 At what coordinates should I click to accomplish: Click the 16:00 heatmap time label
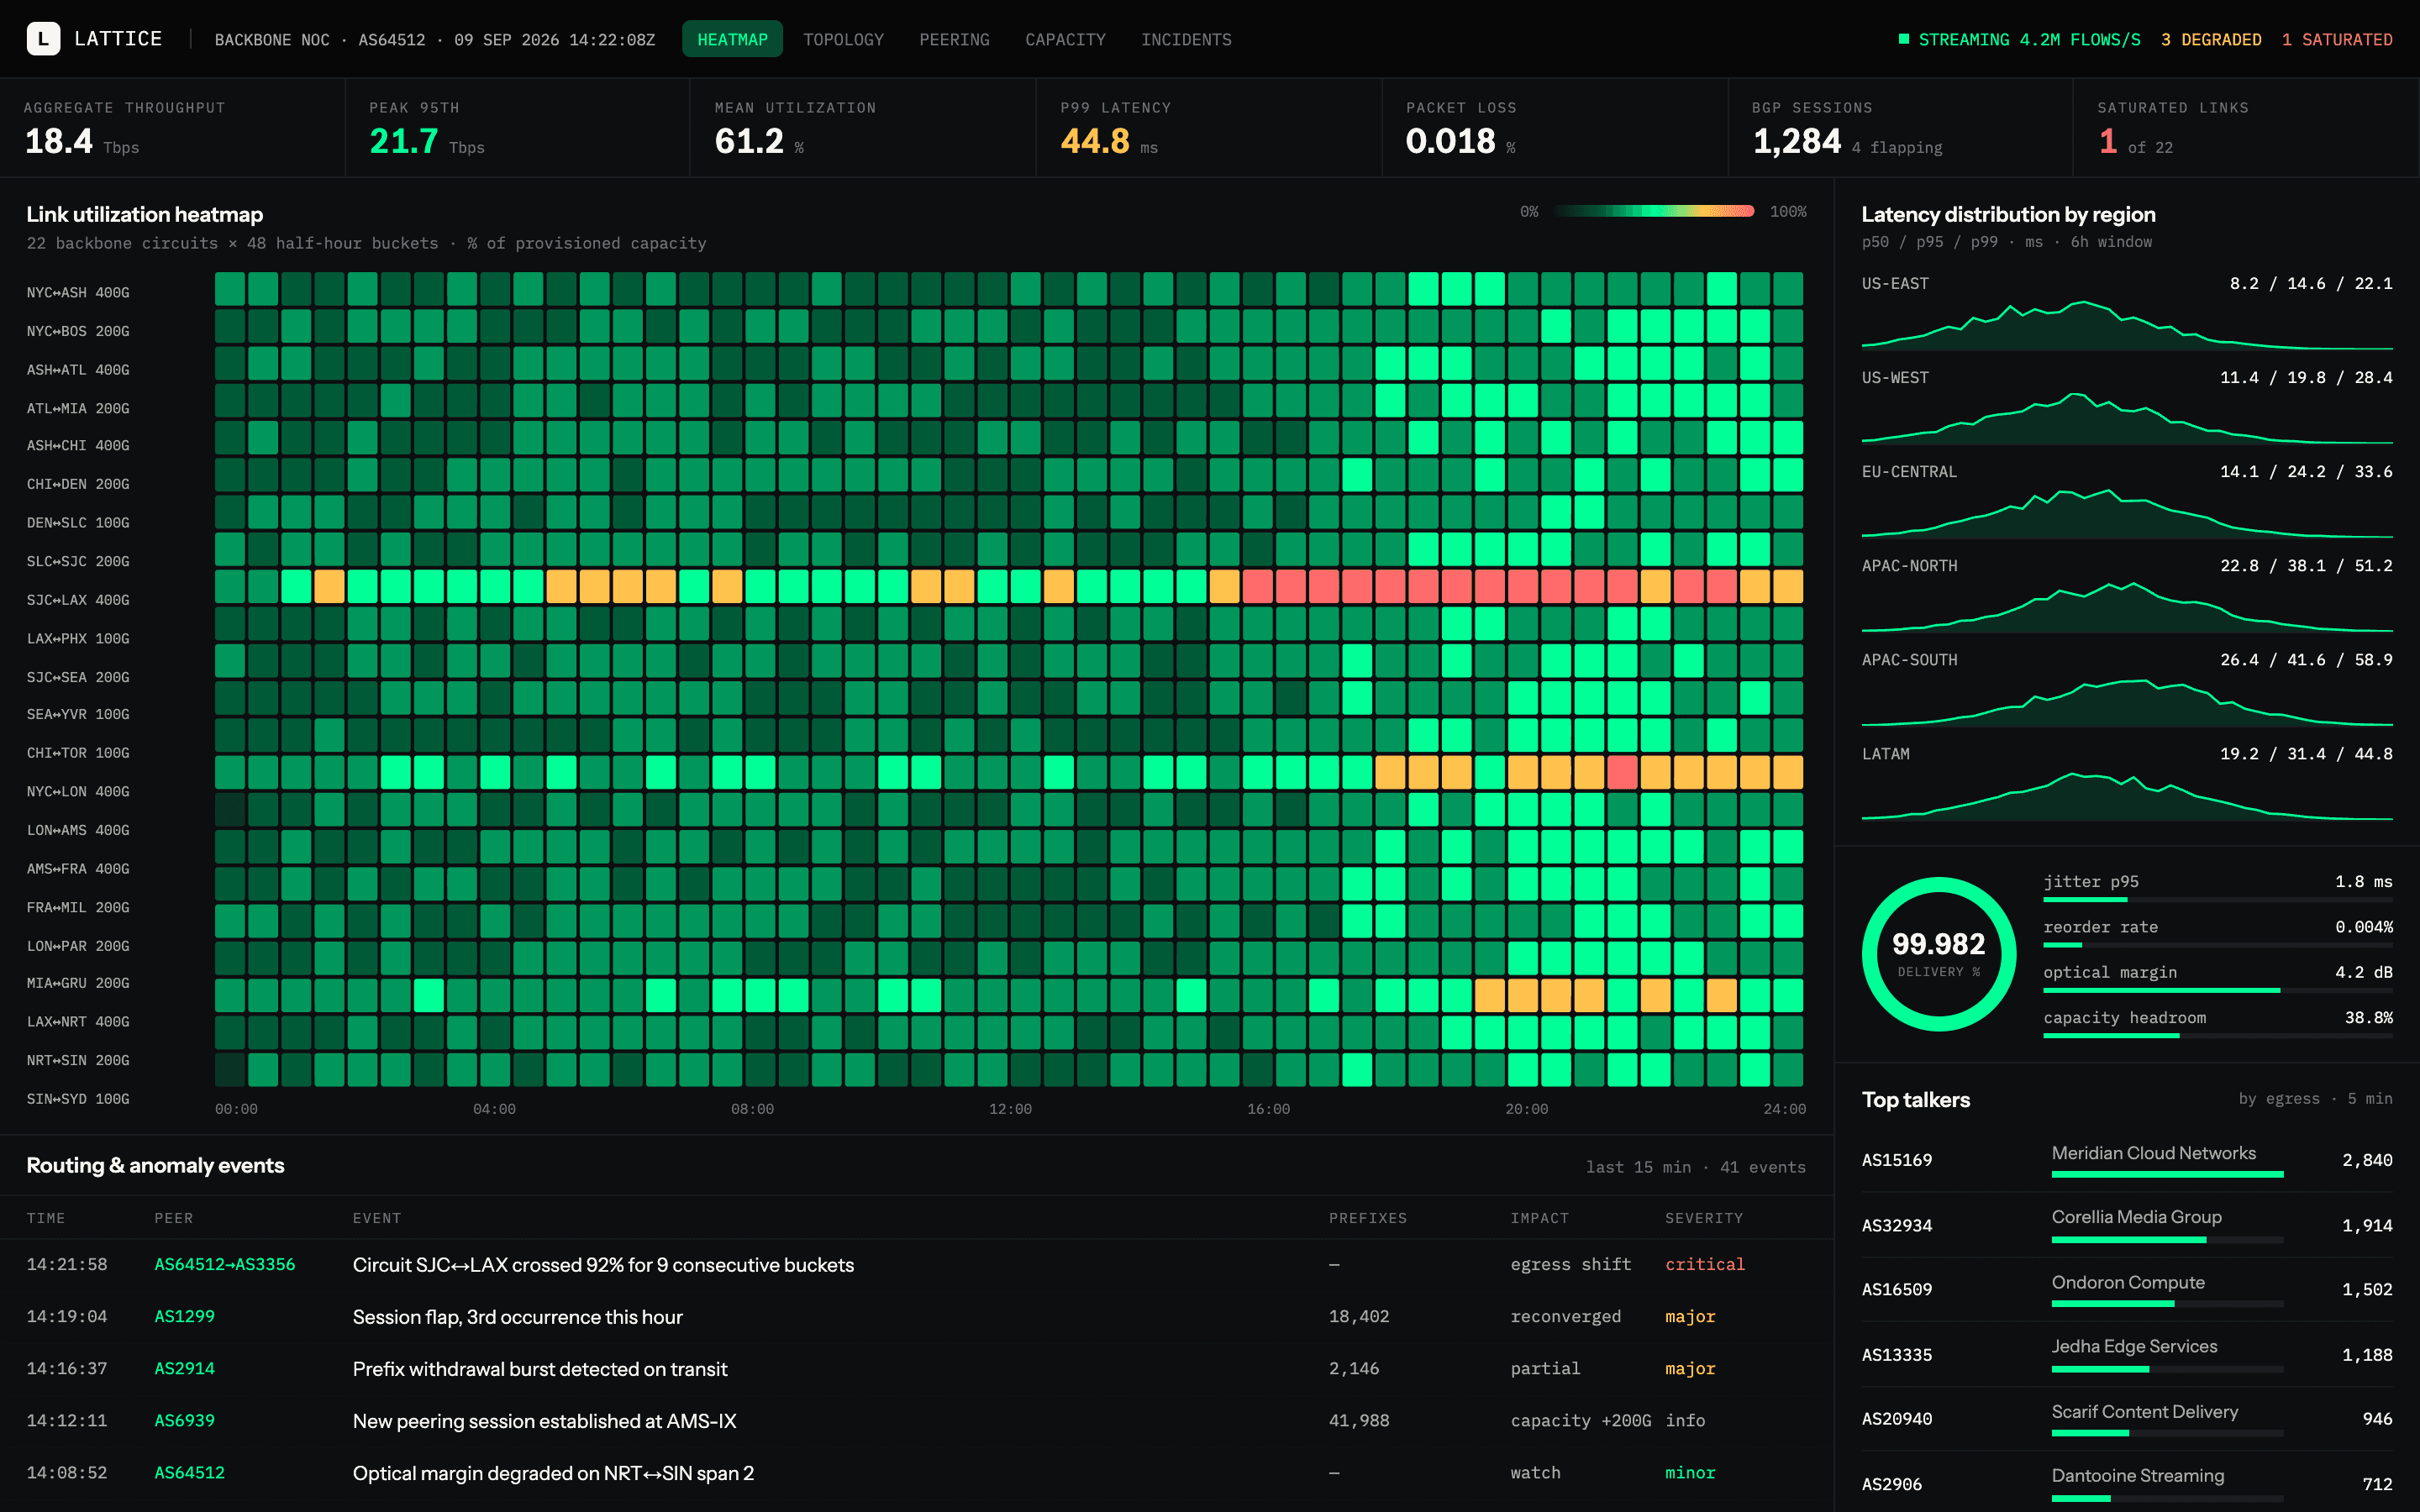pyautogui.click(x=1268, y=1108)
